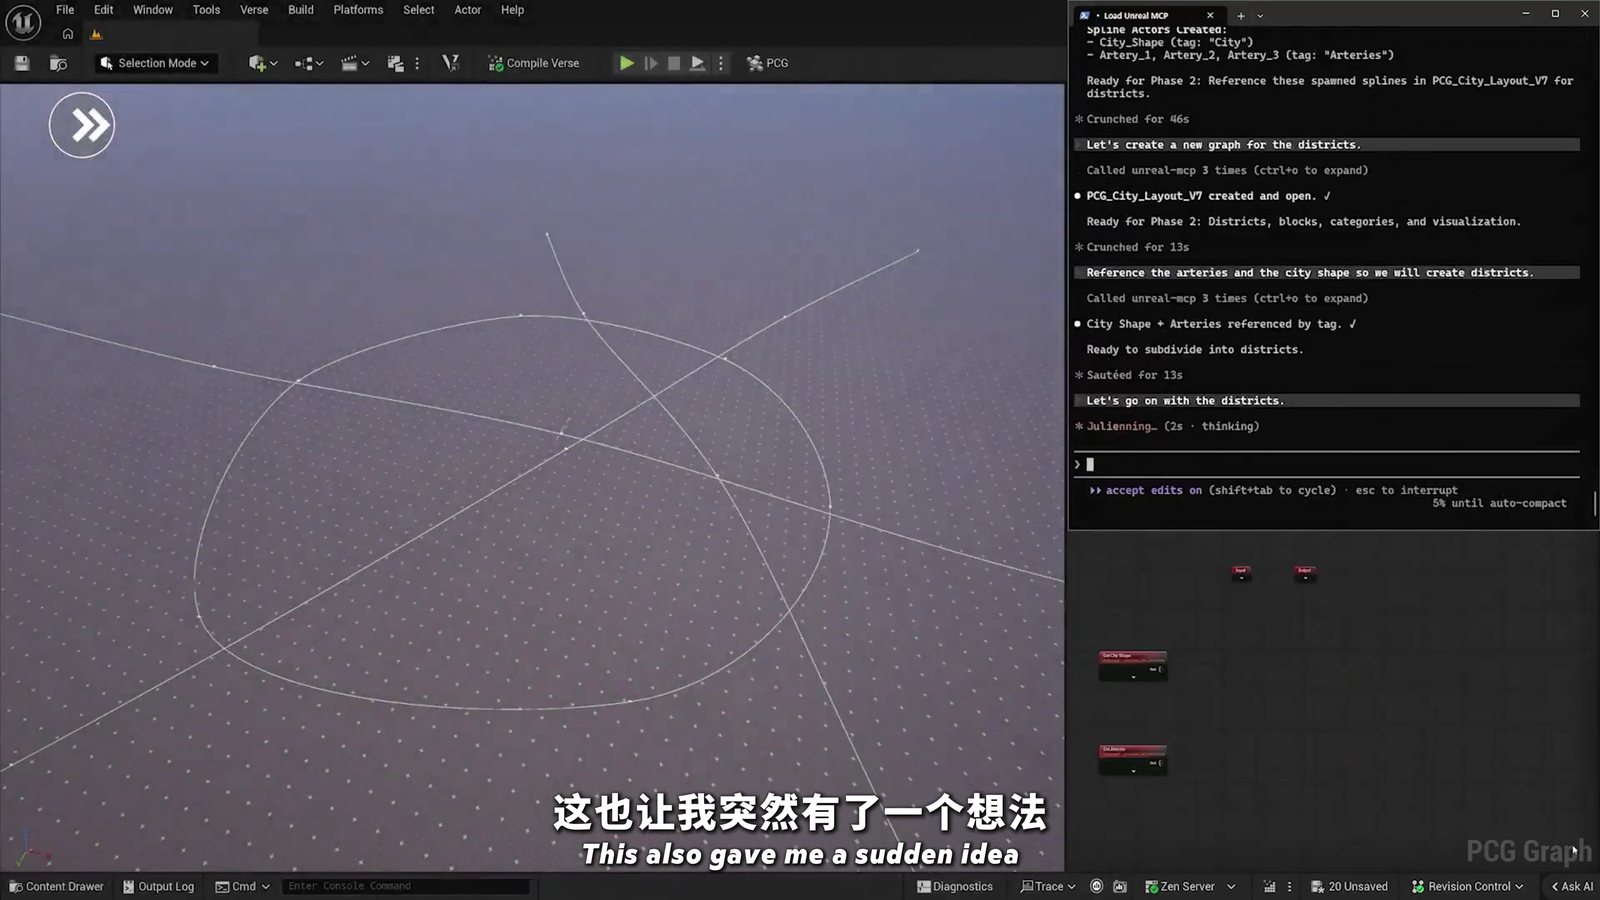1600x900 pixels.
Task: Click the terminal window scrollbar
Action: (1594, 502)
